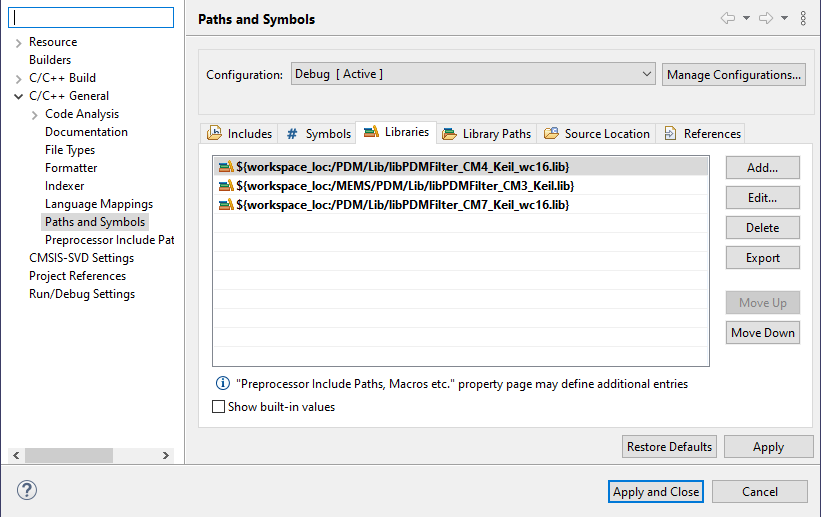Select Language Mappings in the tree

(99, 204)
